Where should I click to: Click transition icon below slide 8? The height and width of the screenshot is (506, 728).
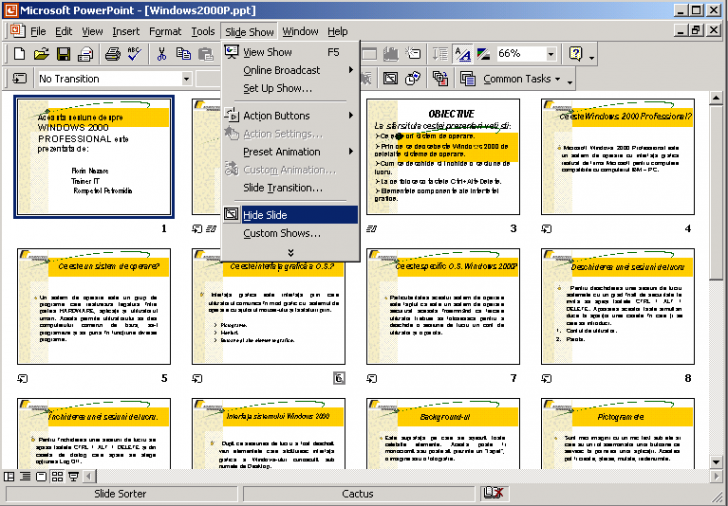click(546, 379)
